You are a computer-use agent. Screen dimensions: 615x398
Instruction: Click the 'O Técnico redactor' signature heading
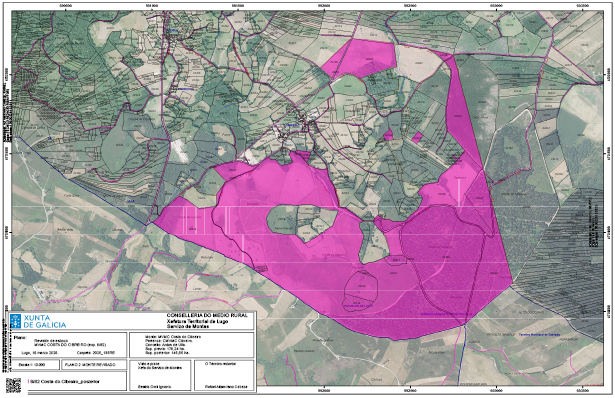pyautogui.click(x=220, y=363)
